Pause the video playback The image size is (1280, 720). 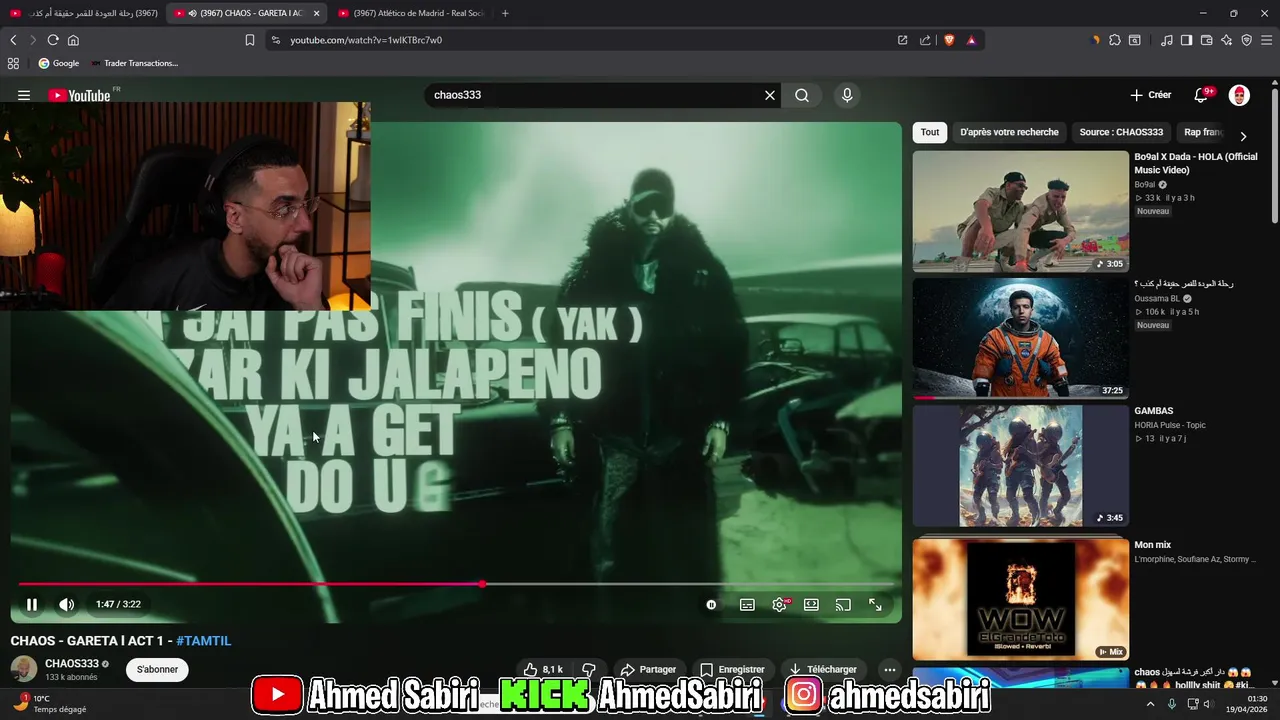click(32, 604)
